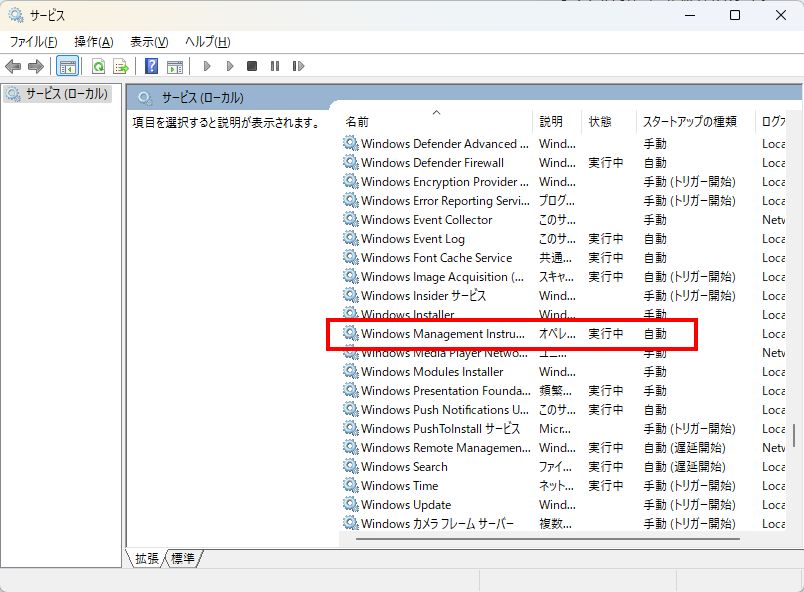Click the partially visible ログオン column header
Screen dimensions: 804x592
click(x=771, y=121)
